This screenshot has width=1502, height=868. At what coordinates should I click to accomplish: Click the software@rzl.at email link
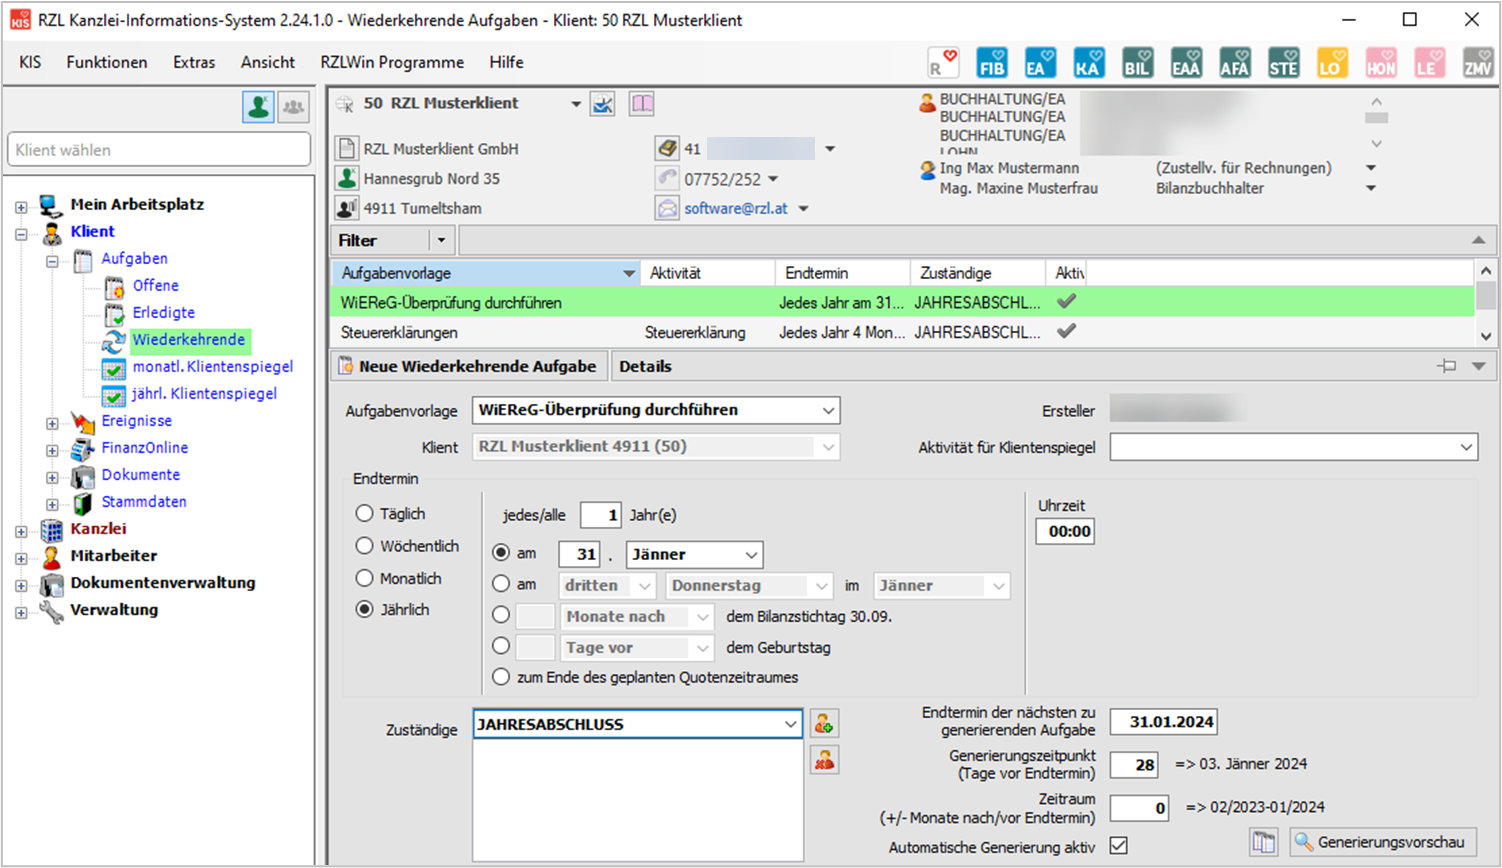pos(735,208)
